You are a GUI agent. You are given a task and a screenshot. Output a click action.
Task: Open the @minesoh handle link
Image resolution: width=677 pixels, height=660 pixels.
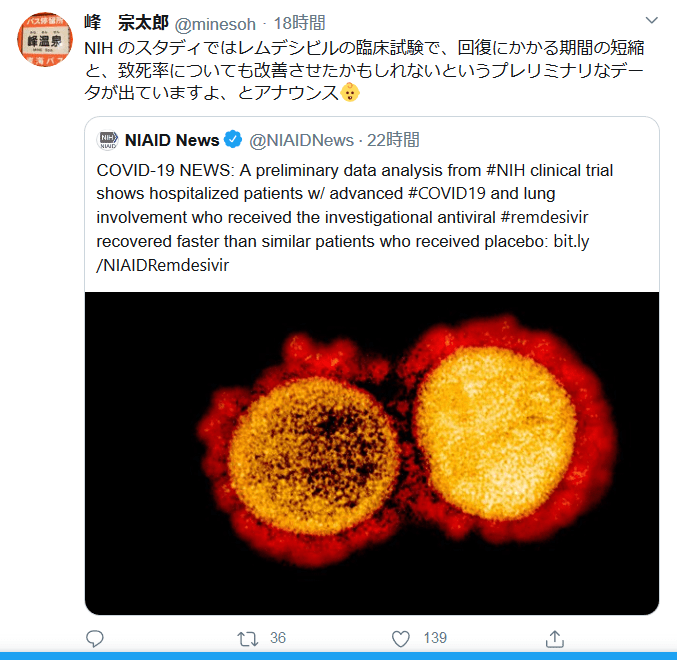click(215, 24)
